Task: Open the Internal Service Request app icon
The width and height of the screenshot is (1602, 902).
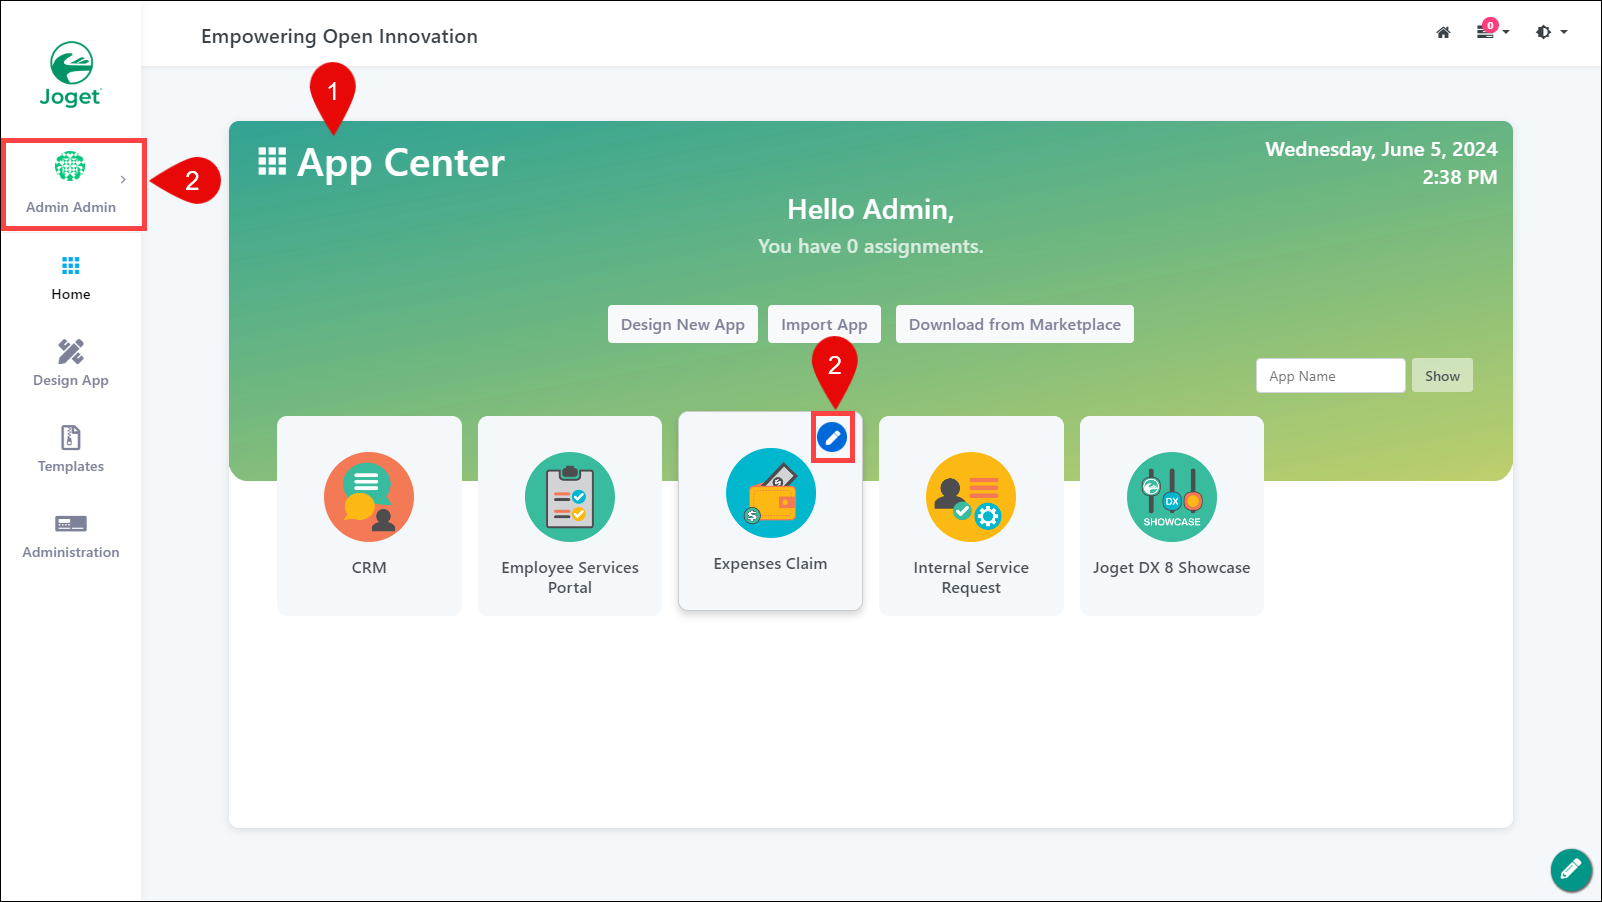Action: click(971, 497)
